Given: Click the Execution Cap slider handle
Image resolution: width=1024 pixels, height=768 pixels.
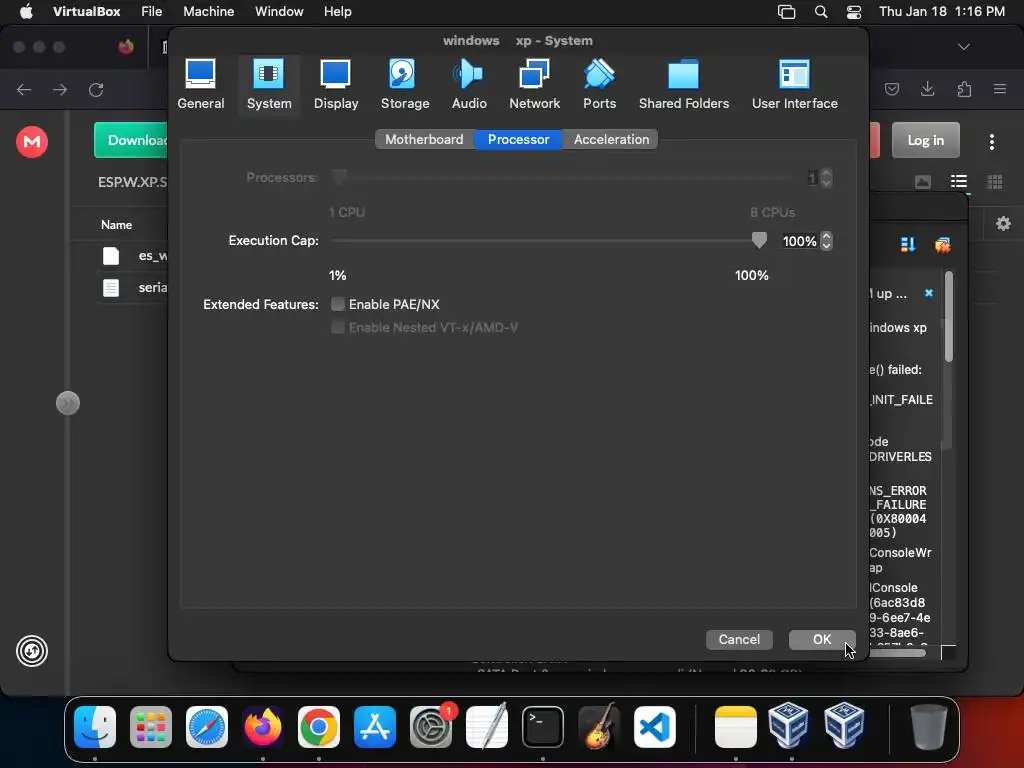Looking at the screenshot, I should (759, 240).
